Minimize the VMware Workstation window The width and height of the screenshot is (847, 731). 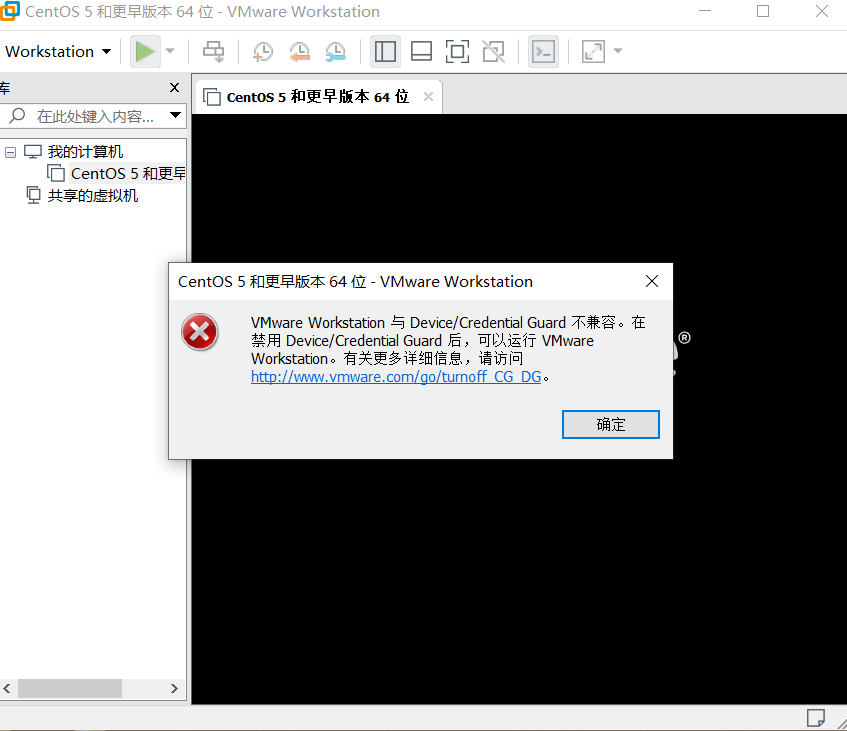[705, 11]
